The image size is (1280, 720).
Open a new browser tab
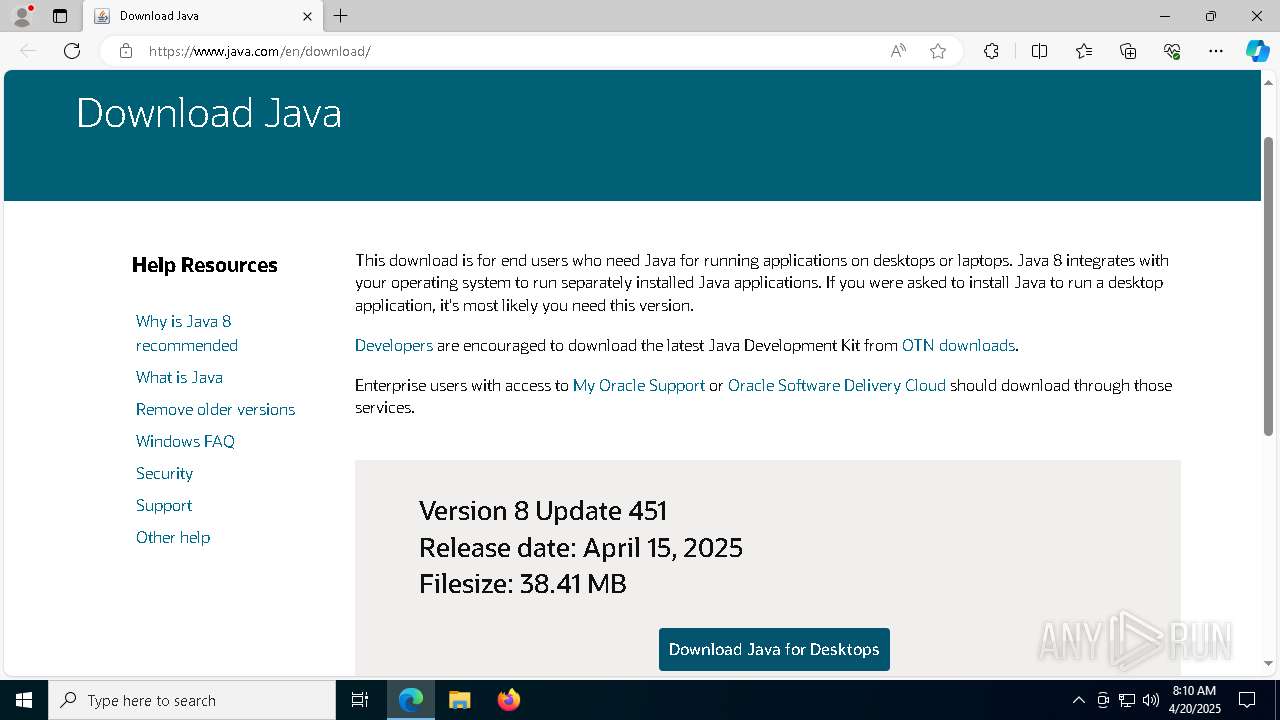[341, 16]
